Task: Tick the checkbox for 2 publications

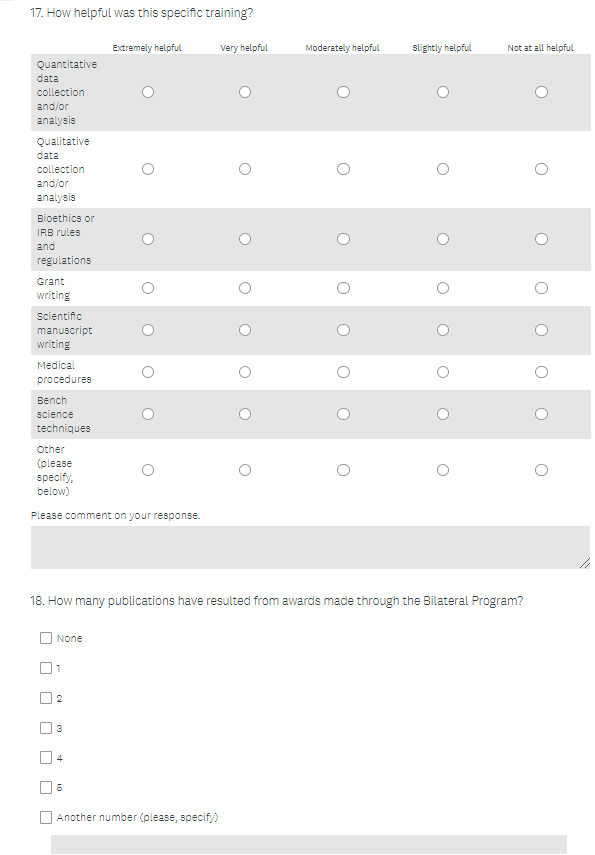Action: [46, 698]
